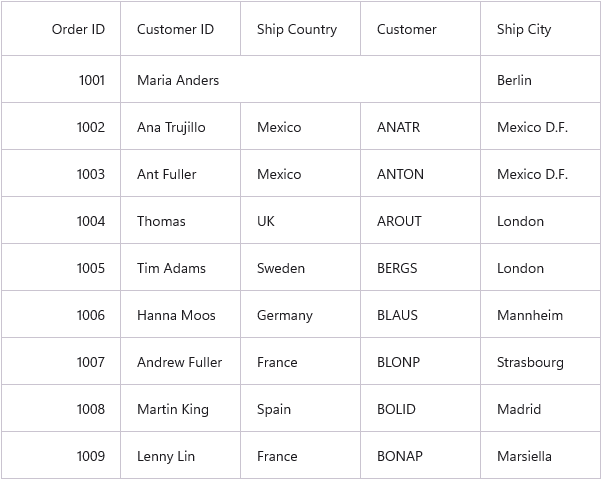
Task: Select the ANATR customer cell
Action: (x=420, y=126)
